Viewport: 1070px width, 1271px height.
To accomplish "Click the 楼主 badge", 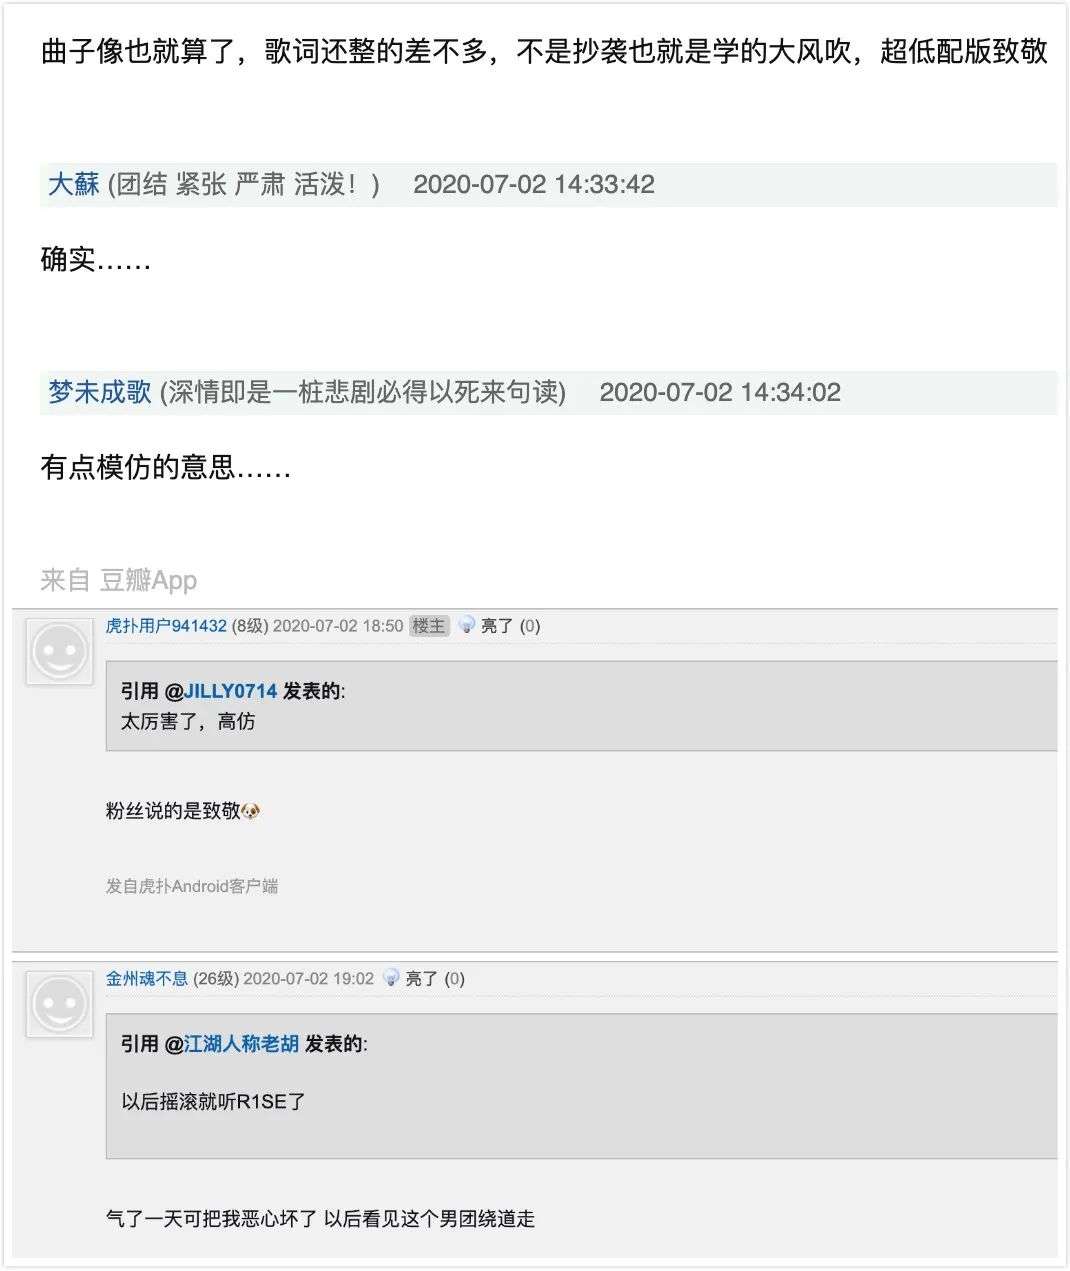I will coord(429,626).
